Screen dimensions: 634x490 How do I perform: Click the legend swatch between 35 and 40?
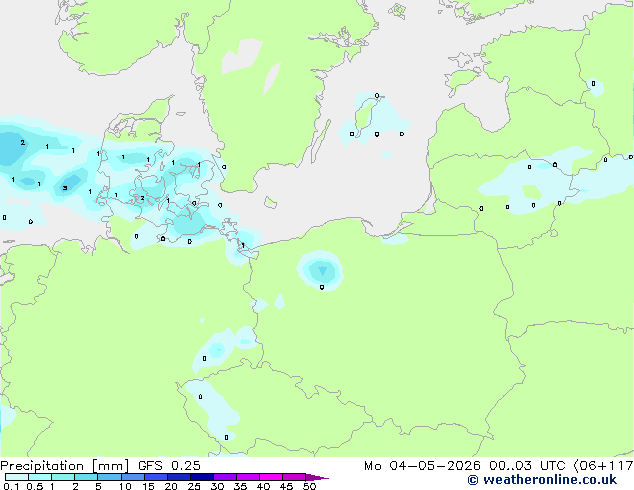point(248,477)
